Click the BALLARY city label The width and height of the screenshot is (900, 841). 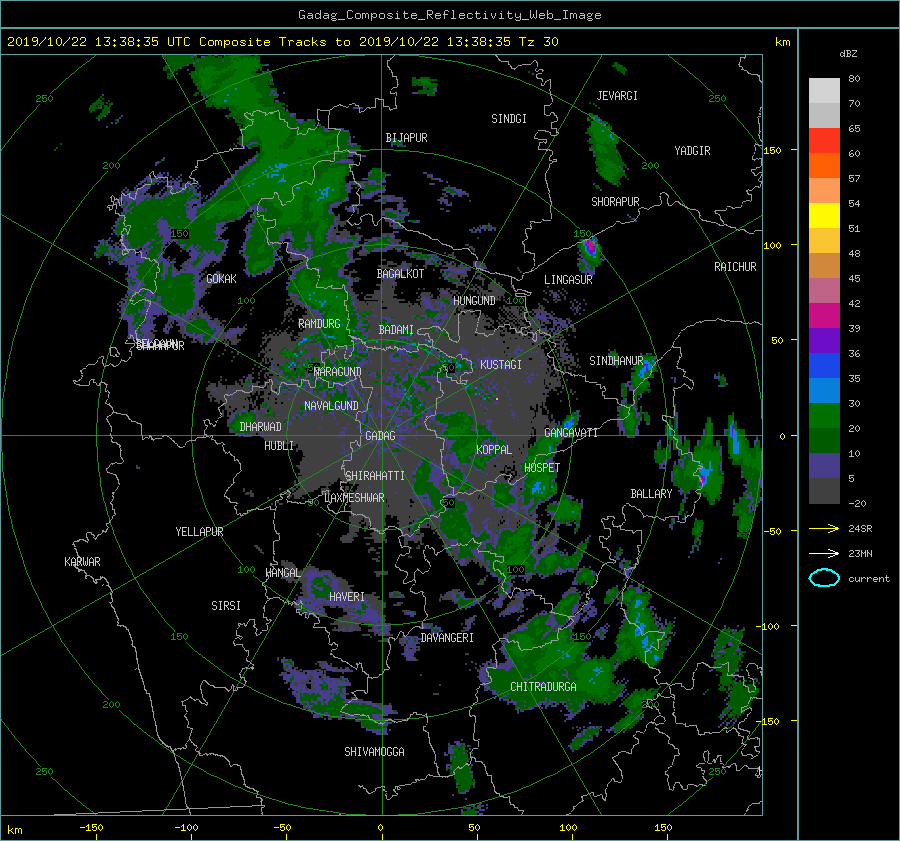651,494
